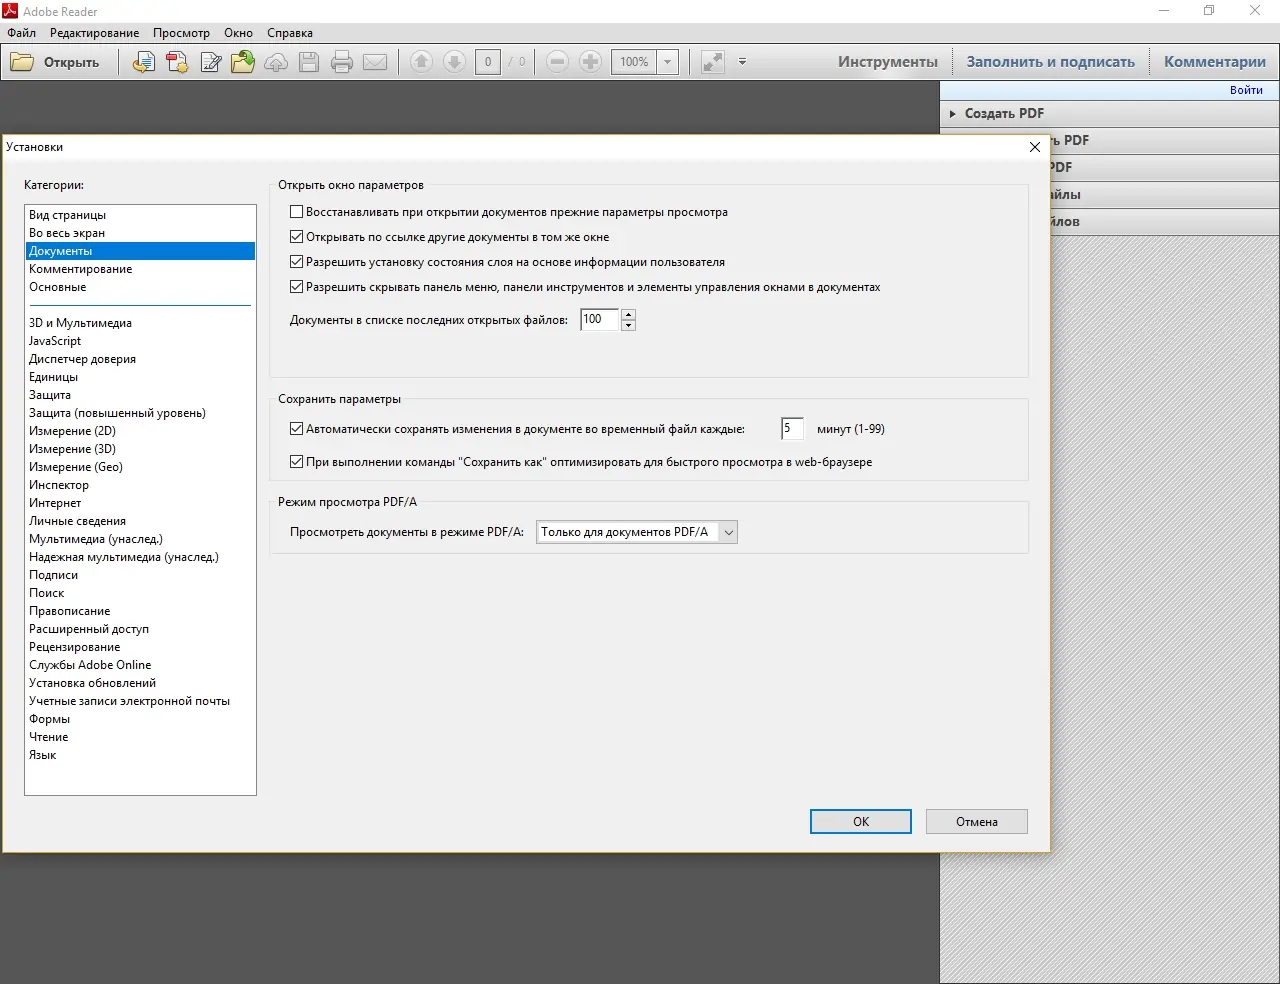Increase the recent files list count
The width and height of the screenshot is (1280, 984).
pos(628,315)
